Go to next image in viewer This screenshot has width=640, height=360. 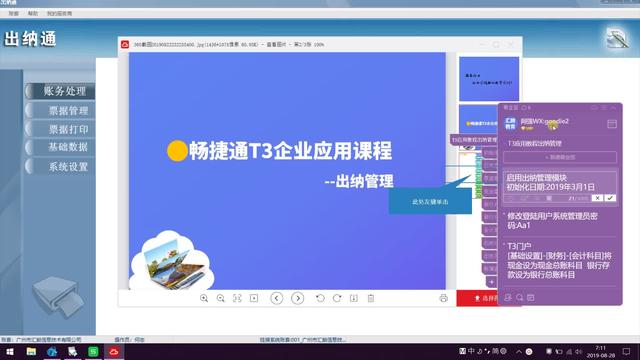click(298, 298)
